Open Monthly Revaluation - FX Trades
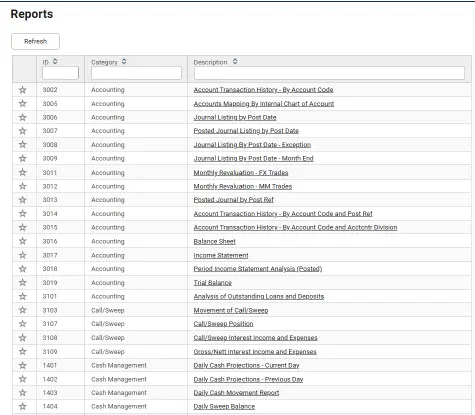The image size is (475, 415). click(241, 173)
